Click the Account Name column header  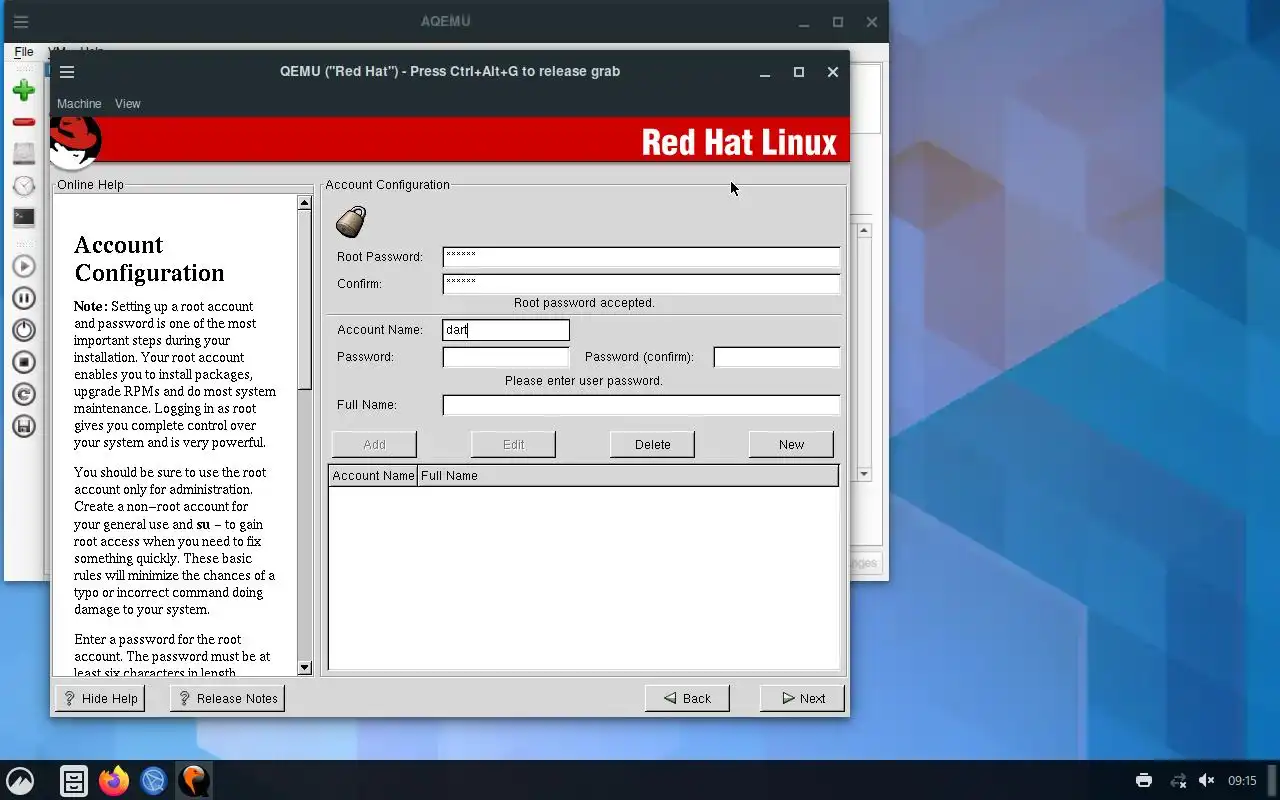coord(373,476)
